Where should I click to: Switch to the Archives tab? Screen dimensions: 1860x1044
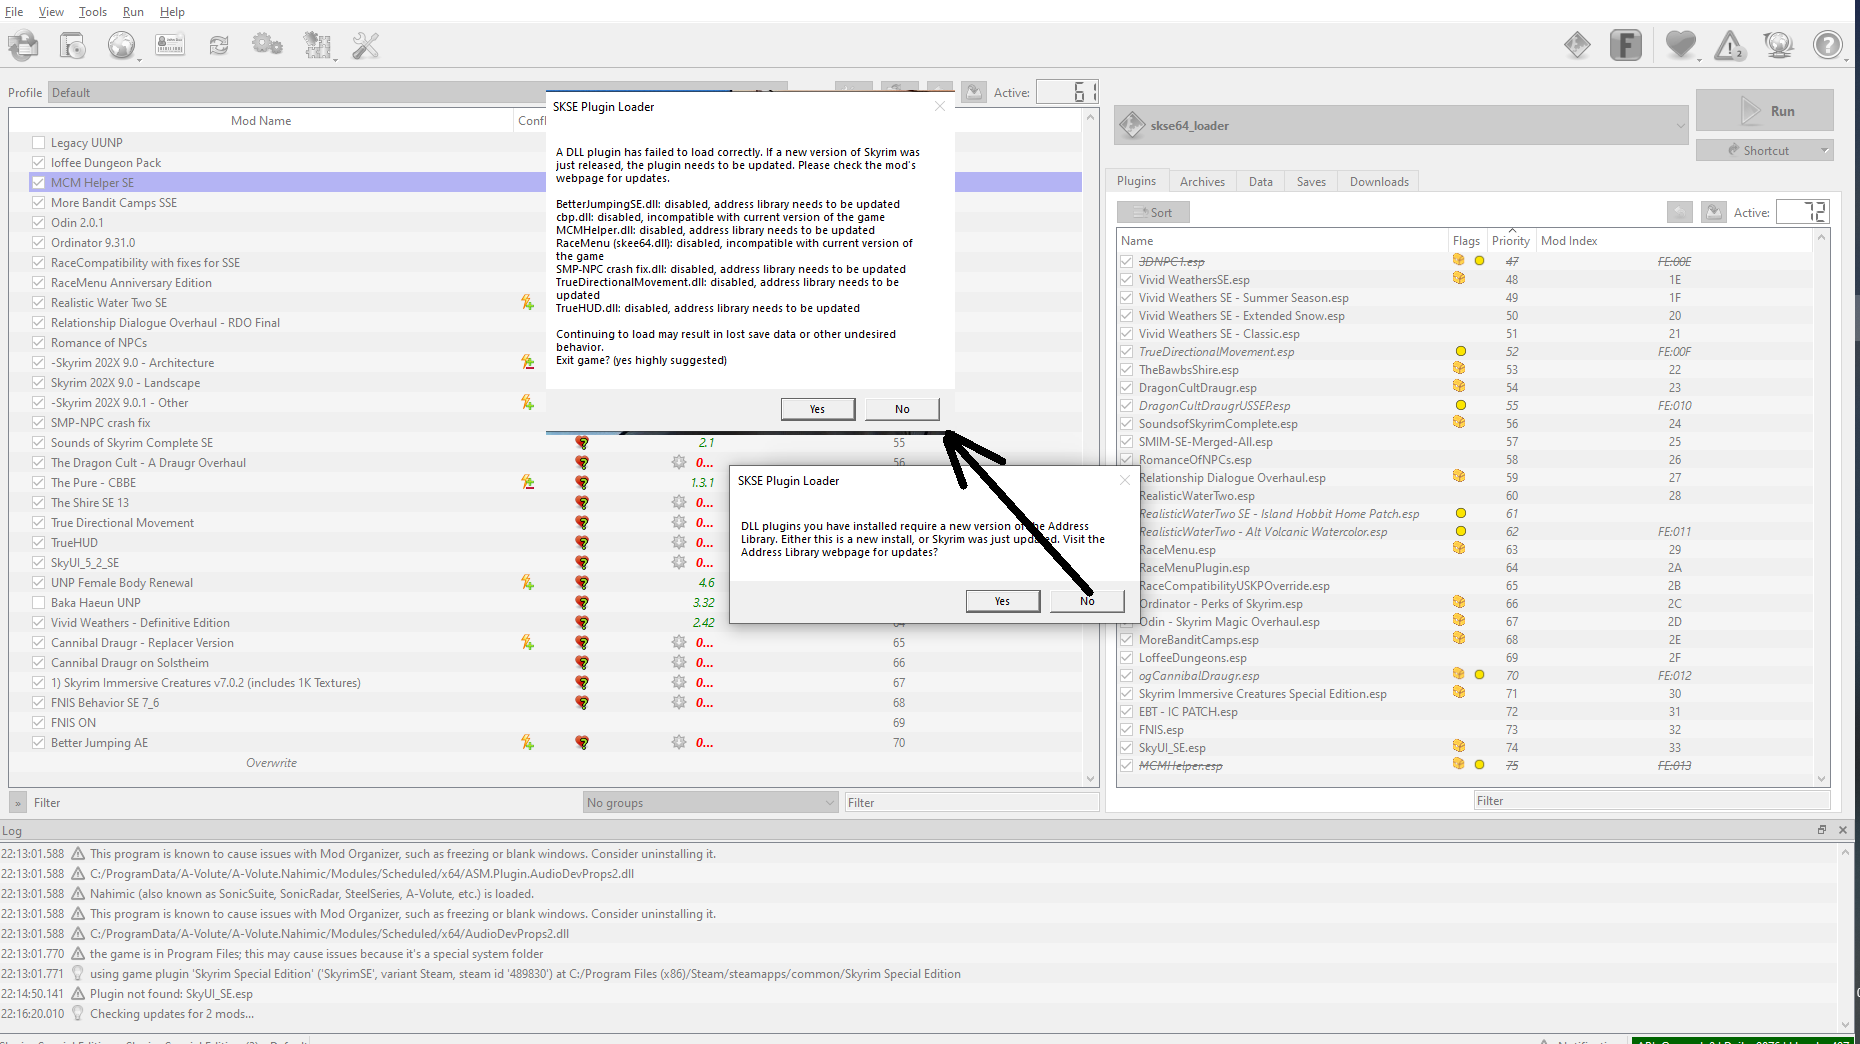click(x=1202, y=181)
